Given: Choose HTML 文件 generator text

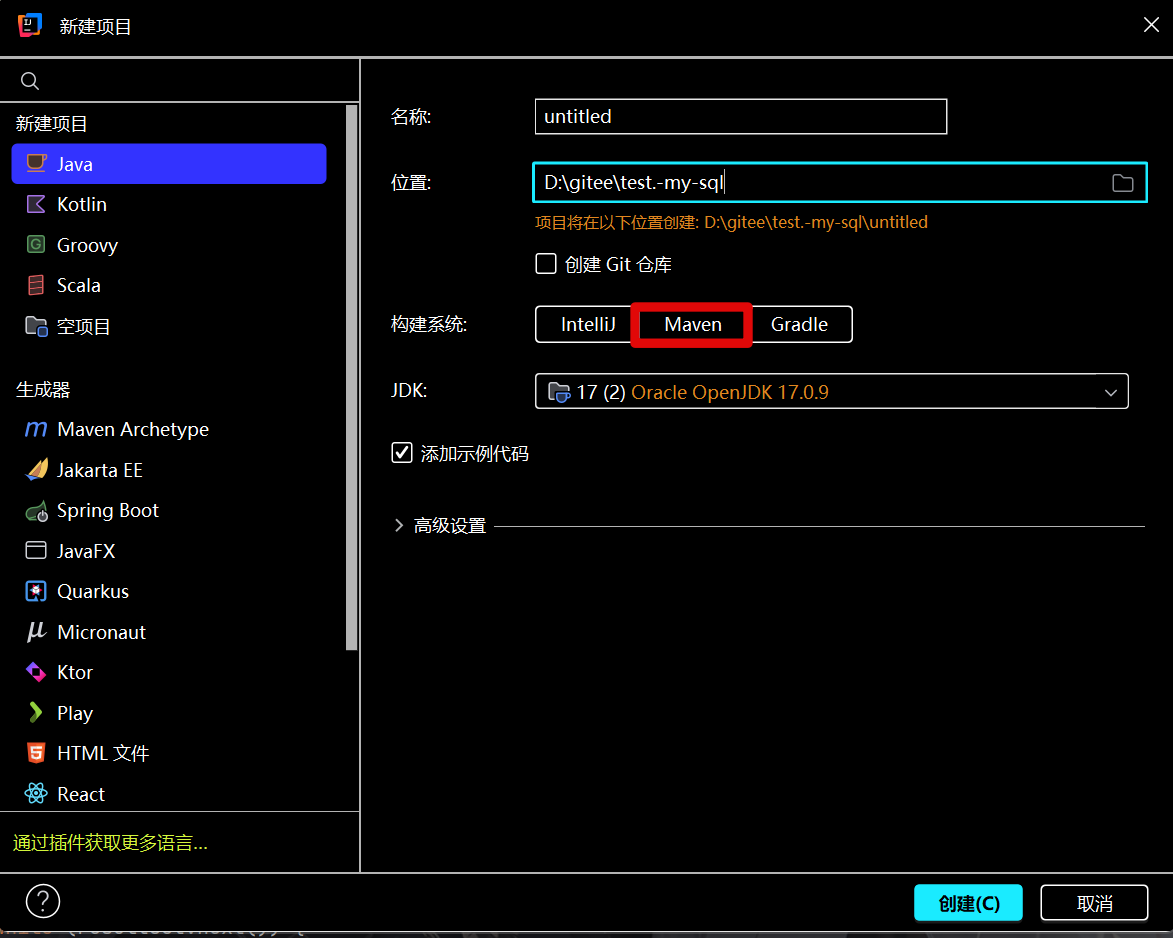Looking at the screenshot, I should (103, 753).
